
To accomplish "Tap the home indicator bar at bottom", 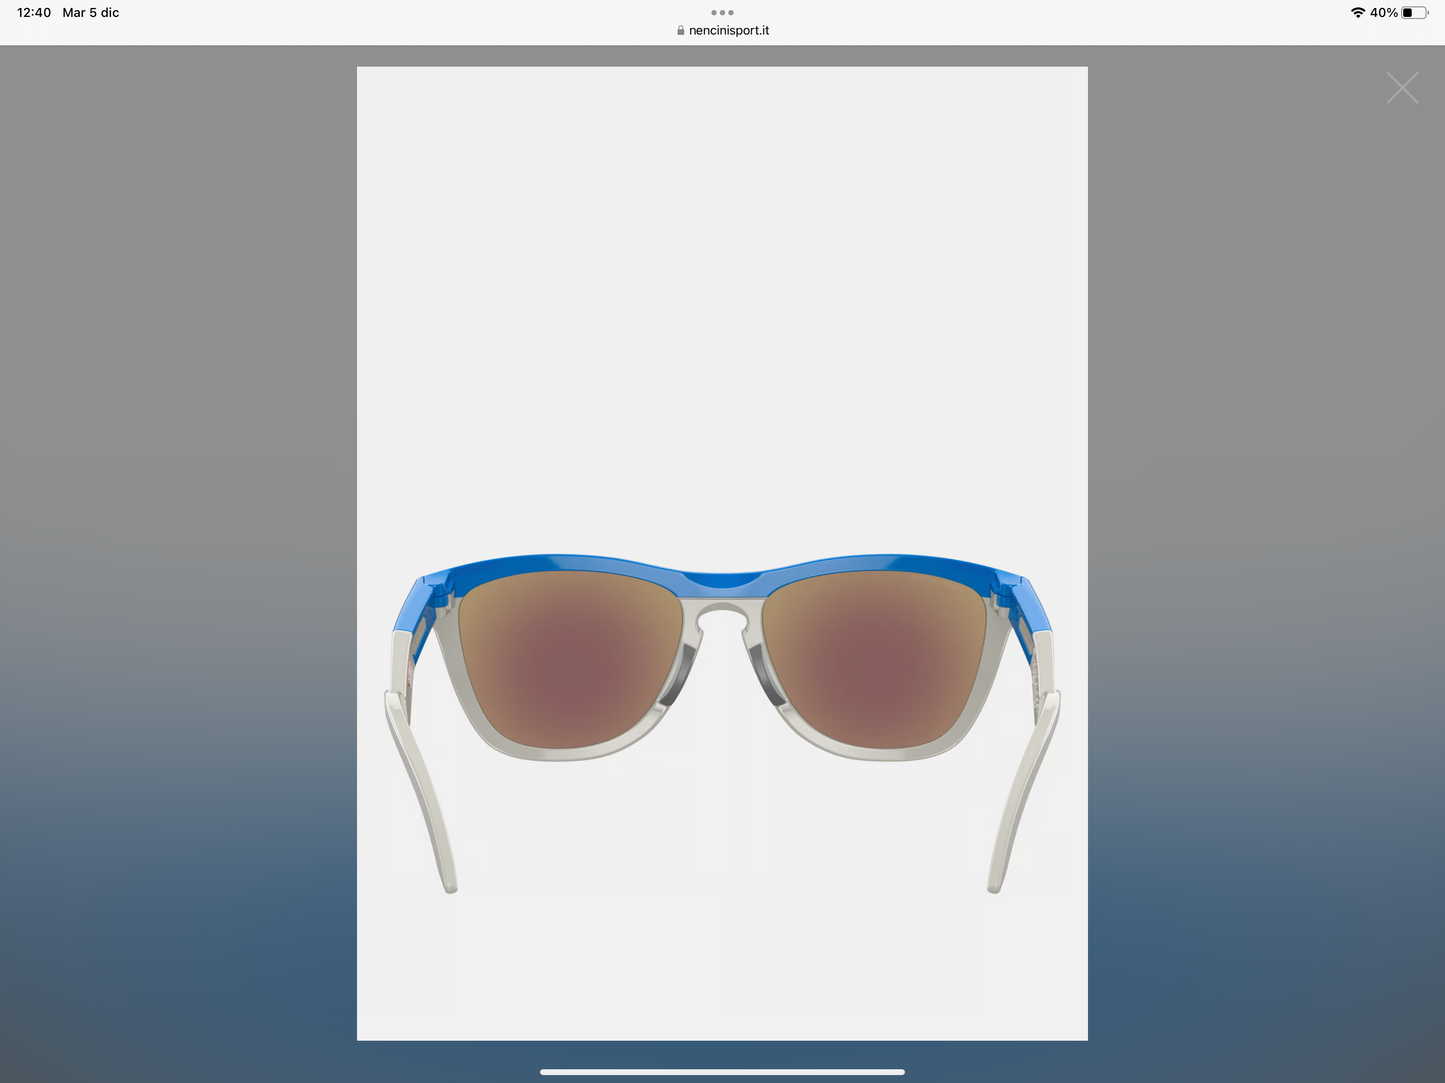I will (722, 1070).
